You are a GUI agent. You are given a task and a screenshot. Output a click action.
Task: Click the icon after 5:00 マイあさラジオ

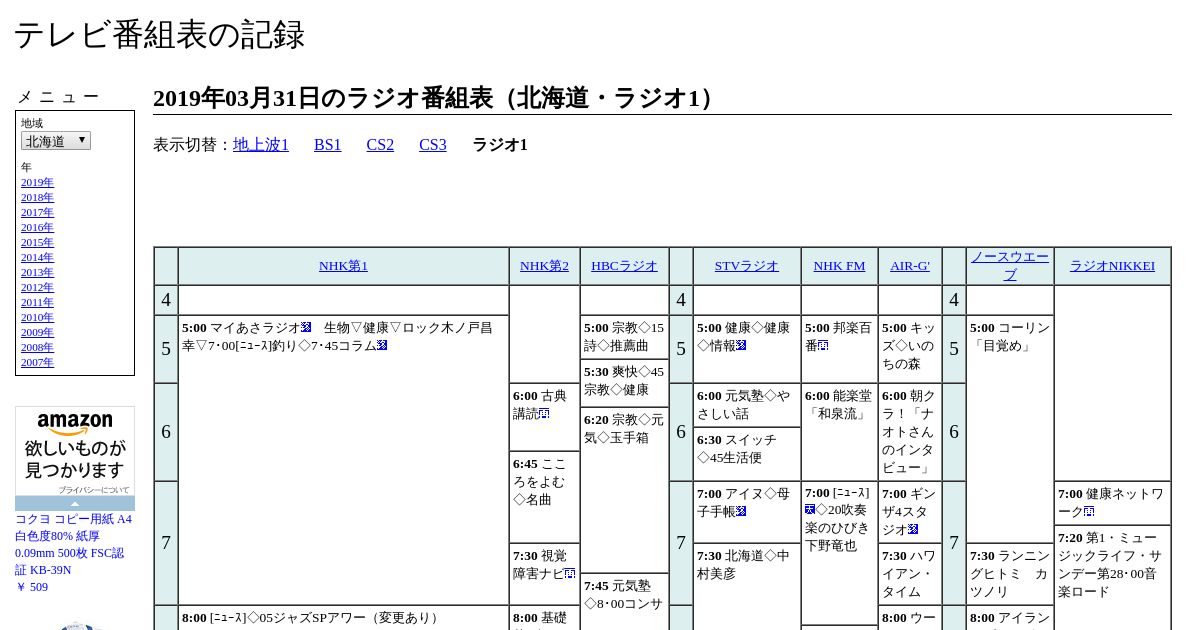(x=306, y=328)
